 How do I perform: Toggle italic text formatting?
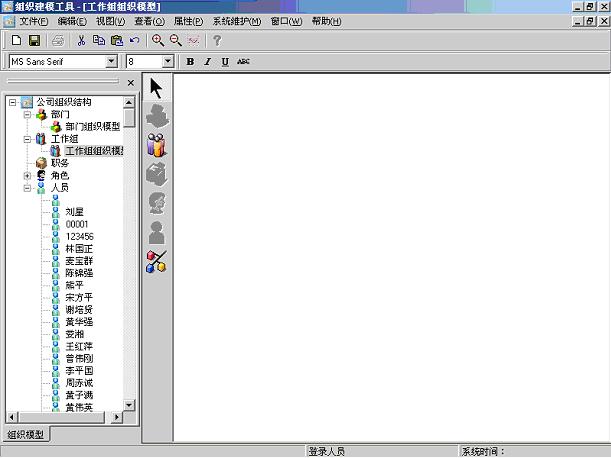tap(207, 62)
